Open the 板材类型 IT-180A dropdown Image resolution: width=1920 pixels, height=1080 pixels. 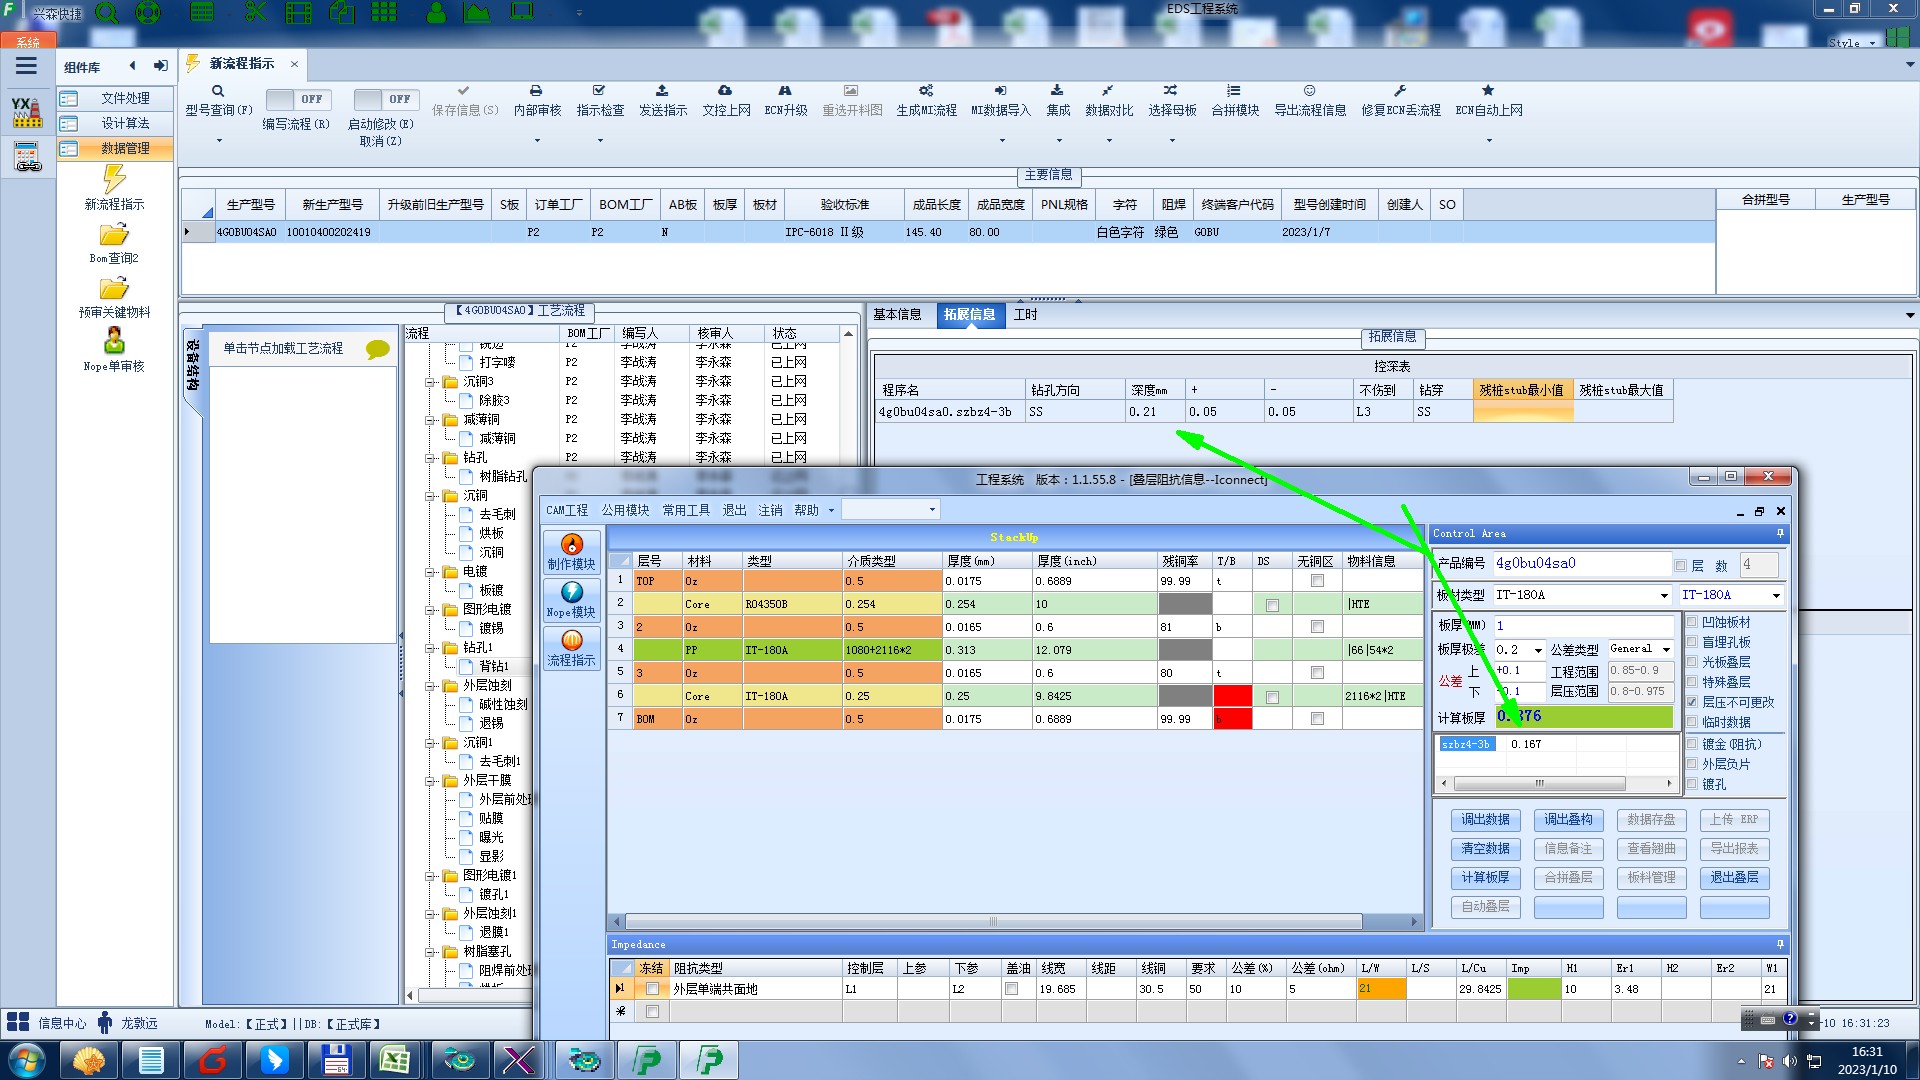pos(1664,596)
